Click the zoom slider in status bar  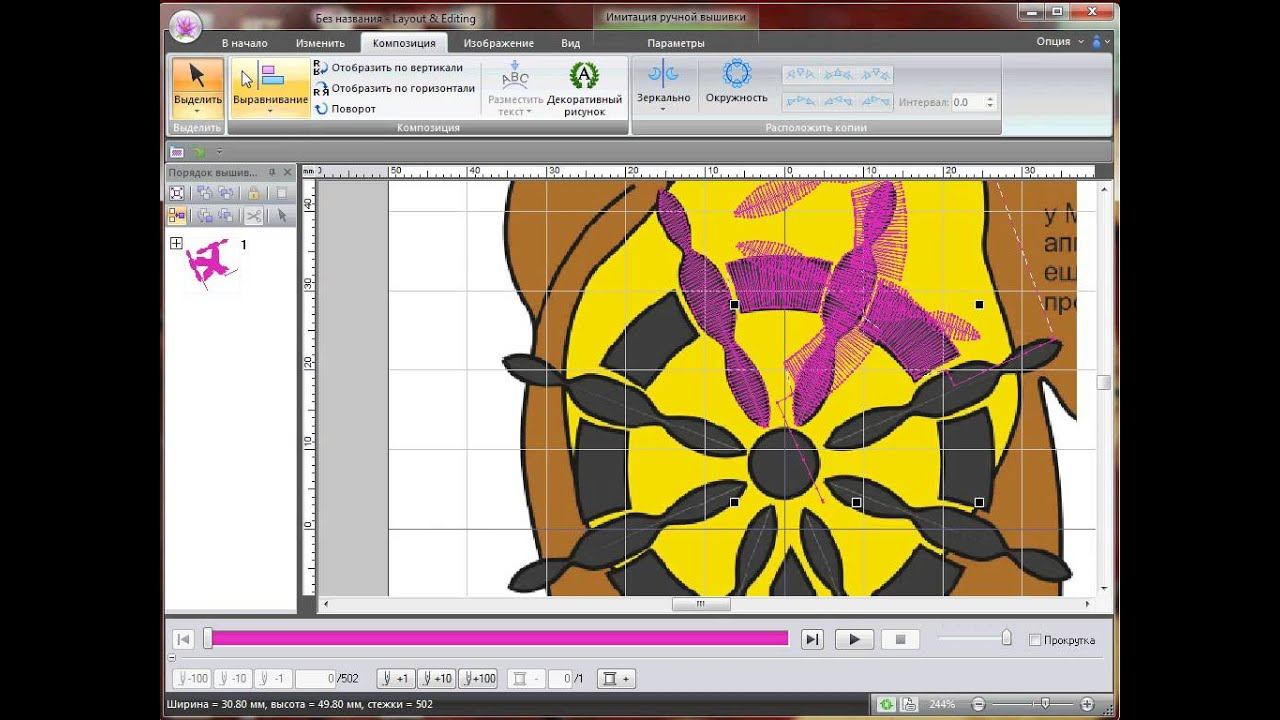1045,704
